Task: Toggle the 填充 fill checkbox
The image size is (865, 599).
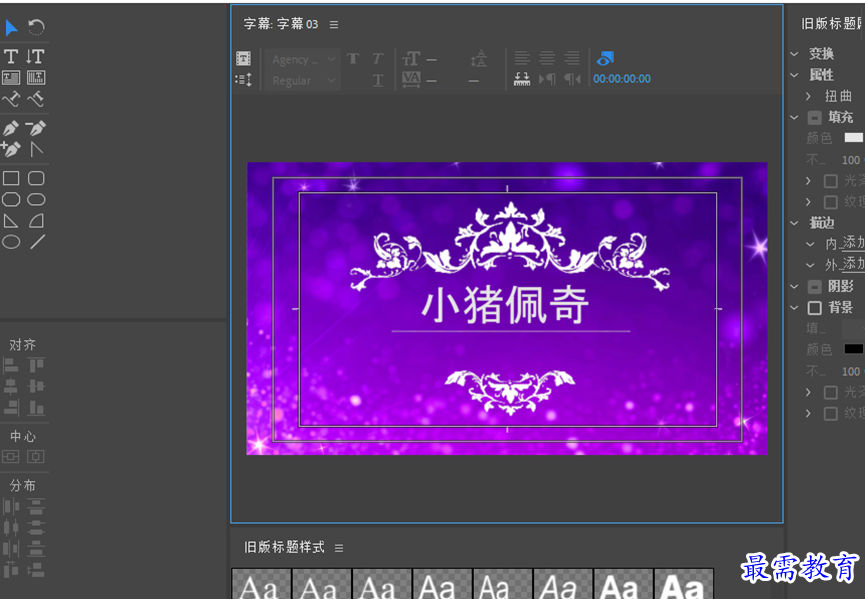Action: click(814, 117)
